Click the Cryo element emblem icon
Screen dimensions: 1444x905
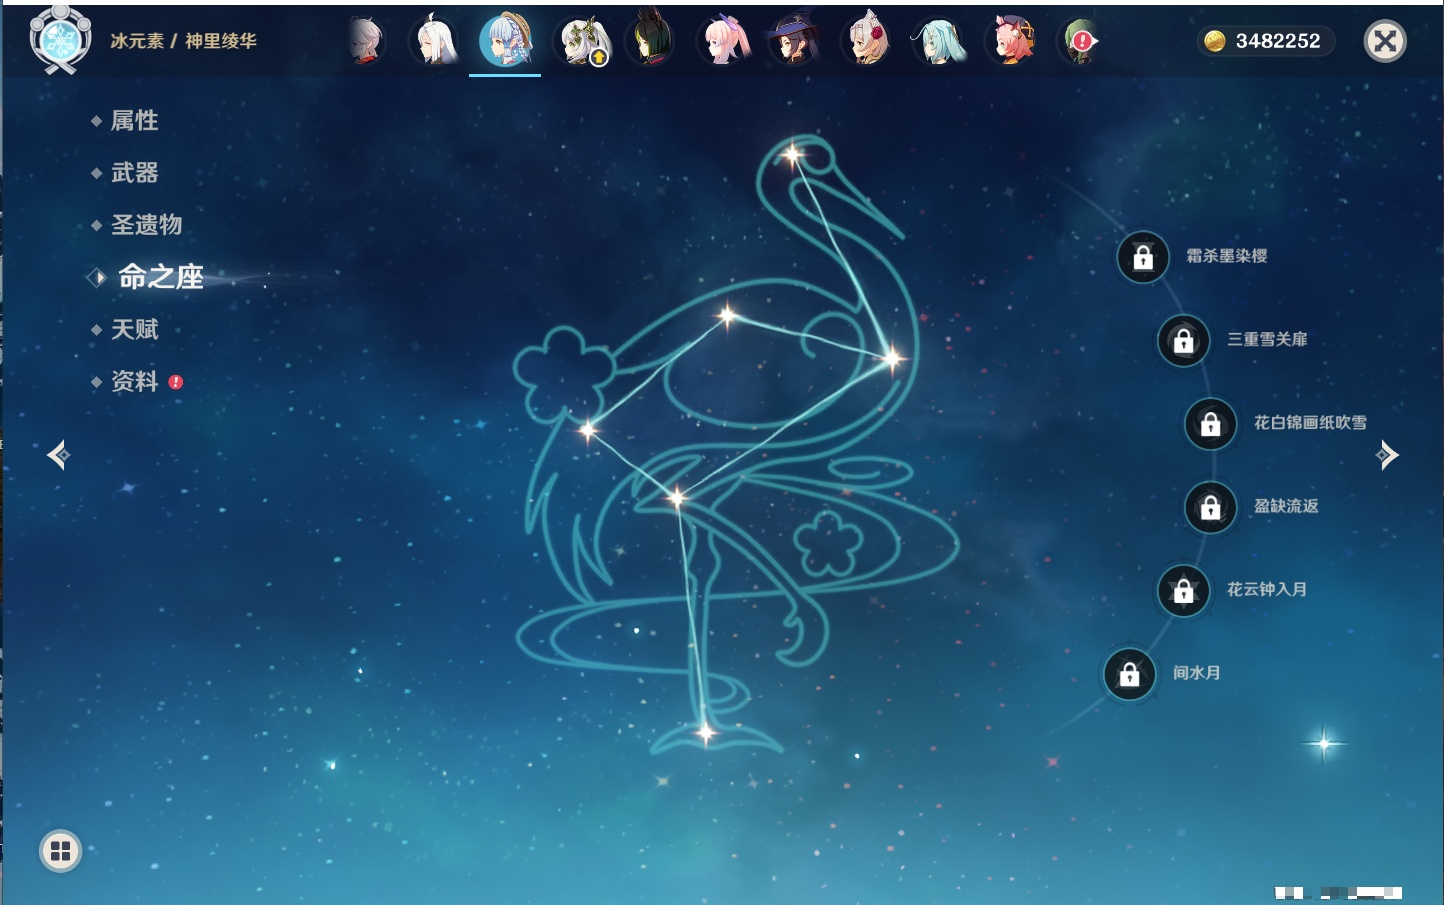pos(60,40)
